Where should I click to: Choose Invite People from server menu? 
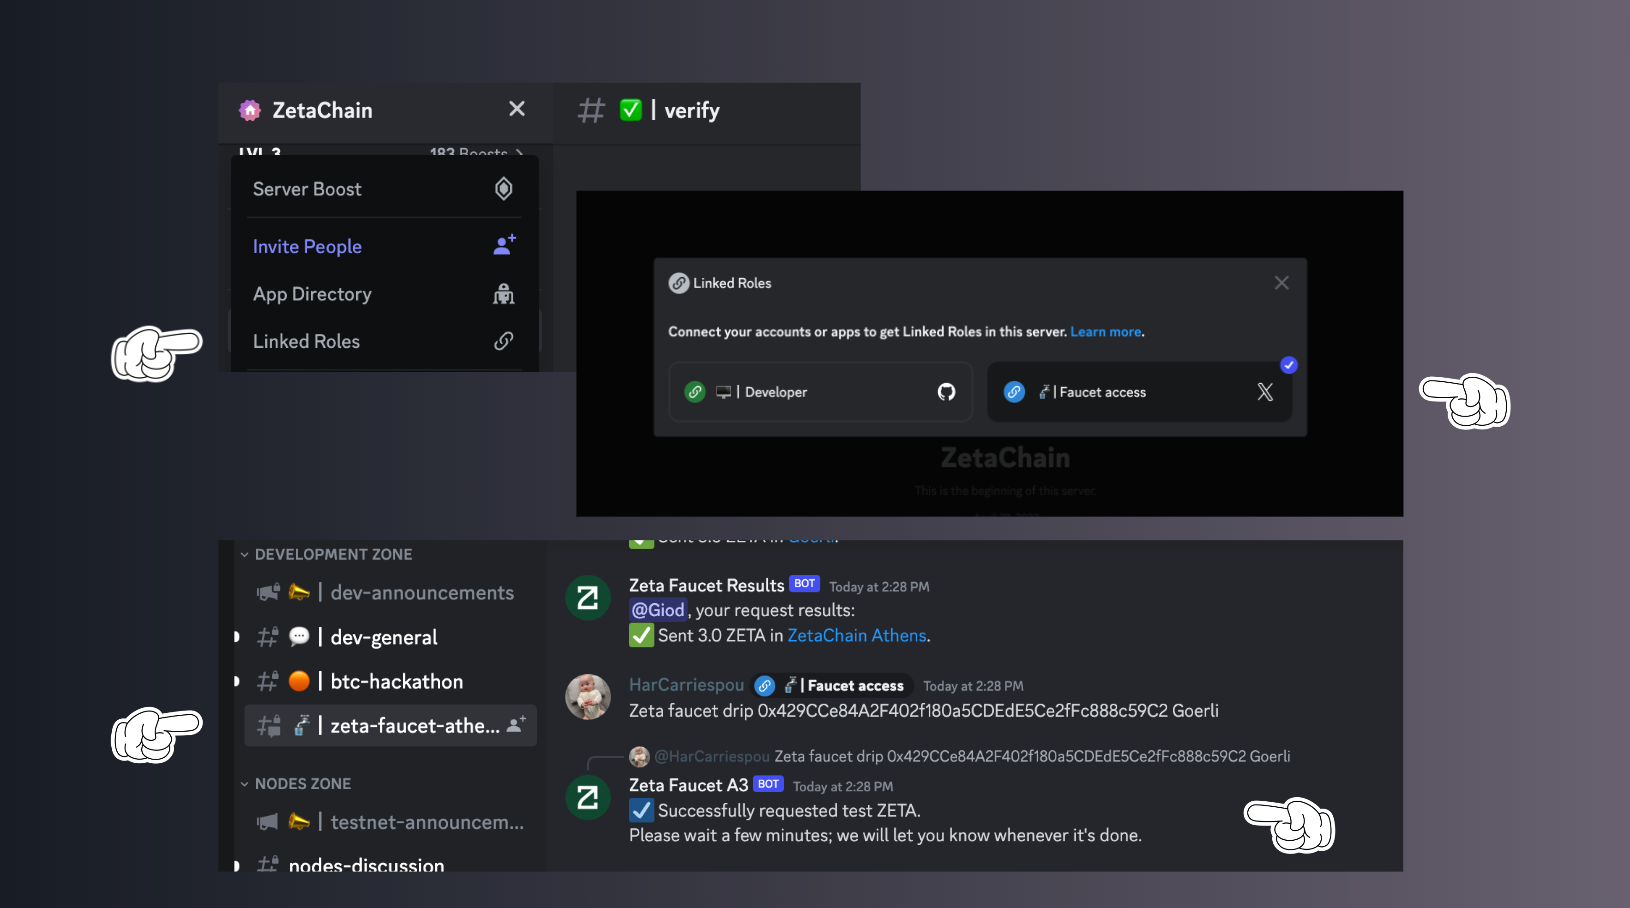(385, 246)
